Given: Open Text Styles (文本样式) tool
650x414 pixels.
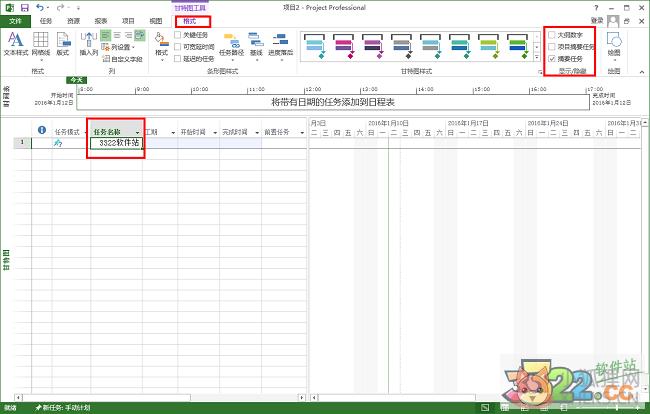Looking at the screenshot, I should pos(16,44).
